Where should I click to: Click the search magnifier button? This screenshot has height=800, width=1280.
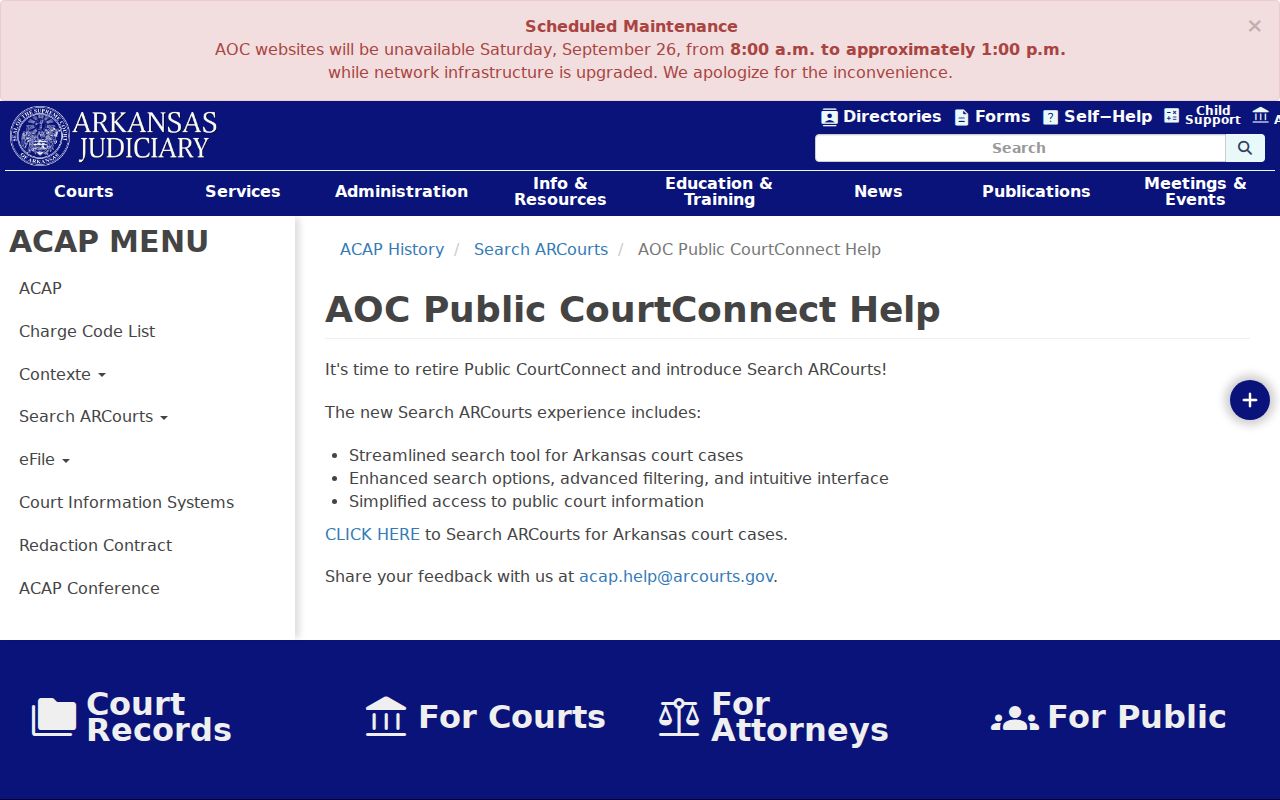pyautogui.click(x=1245, y=148)
